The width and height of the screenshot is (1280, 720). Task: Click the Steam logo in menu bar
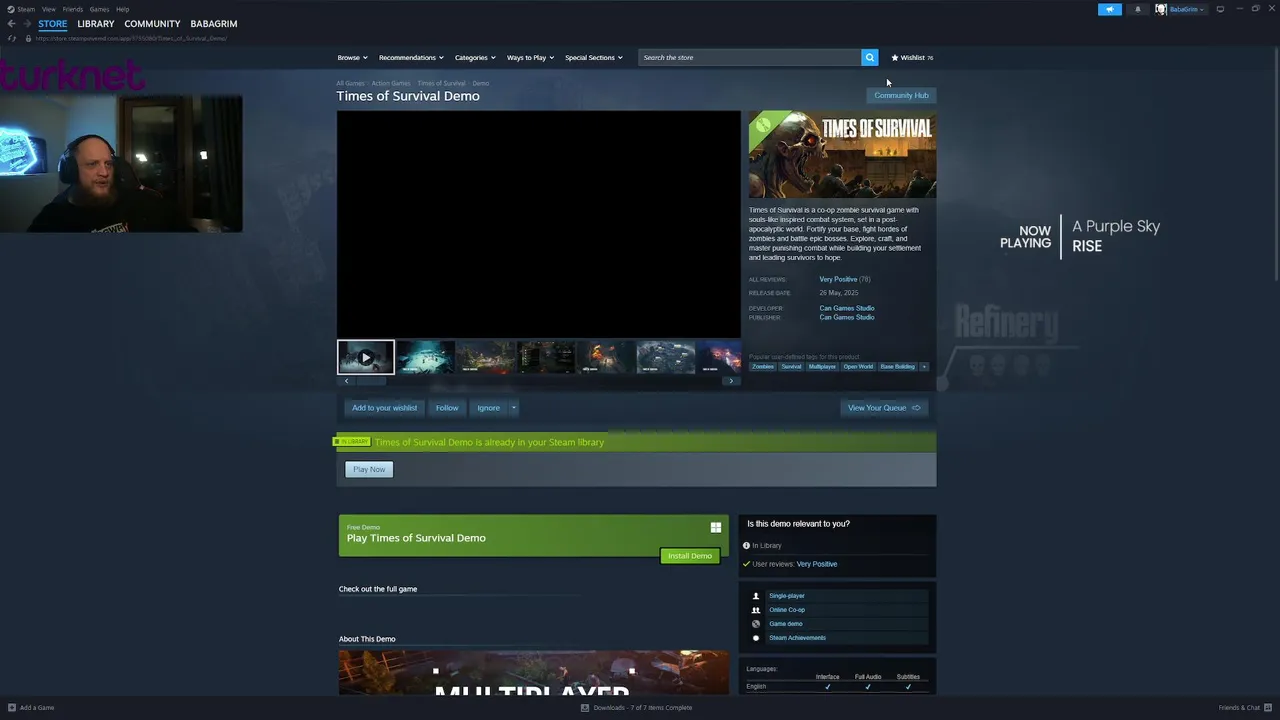pyautogui.click(x=11, y=9)
